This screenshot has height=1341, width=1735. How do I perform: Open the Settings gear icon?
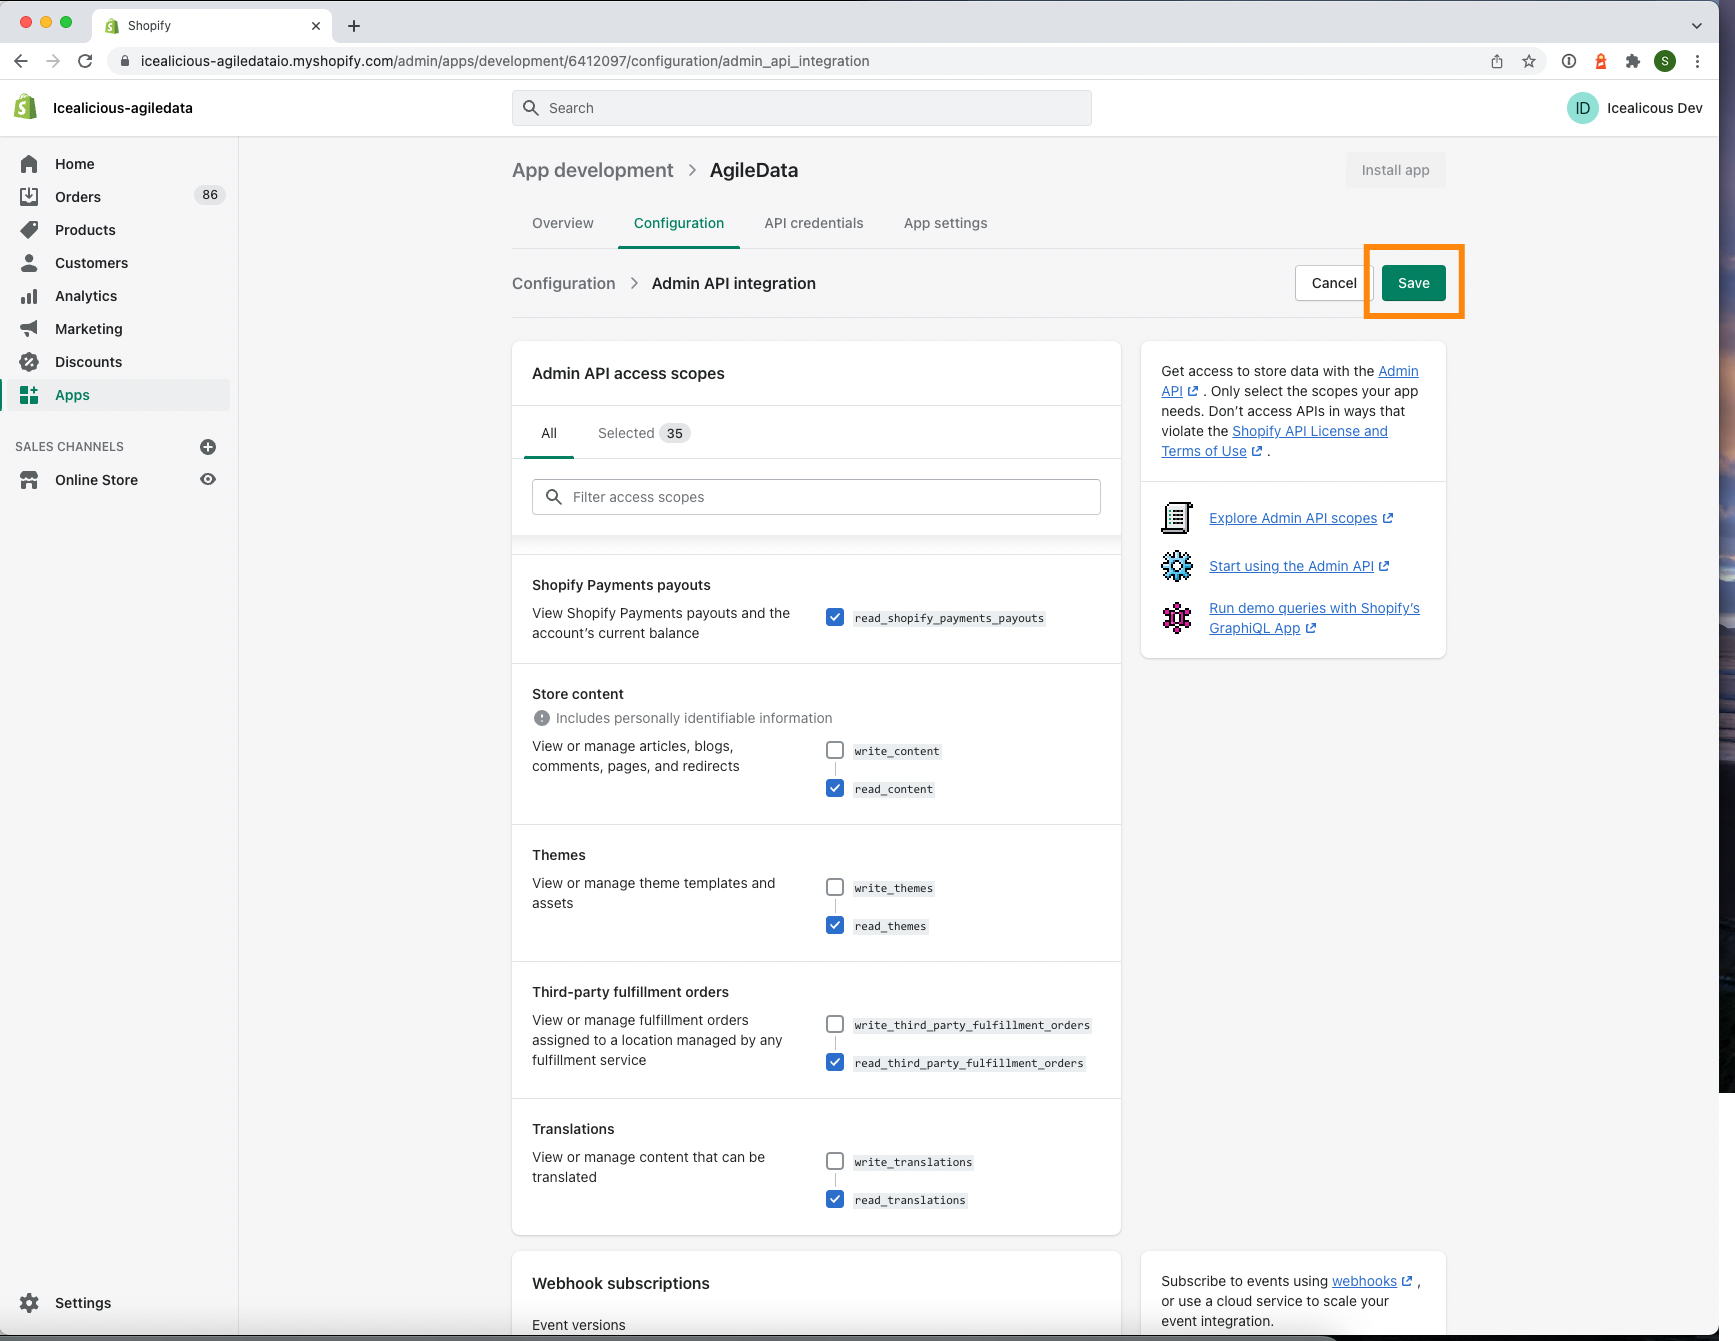pos(29,1303)
